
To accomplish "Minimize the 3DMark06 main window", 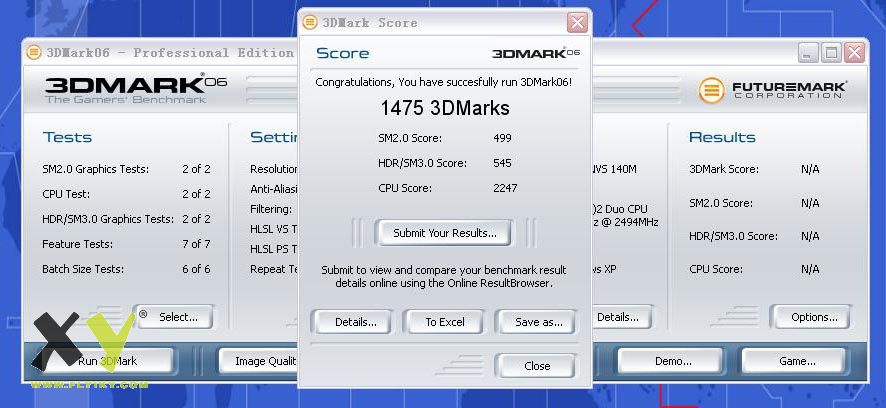I will pyautogui.click(x=809, y=53).
